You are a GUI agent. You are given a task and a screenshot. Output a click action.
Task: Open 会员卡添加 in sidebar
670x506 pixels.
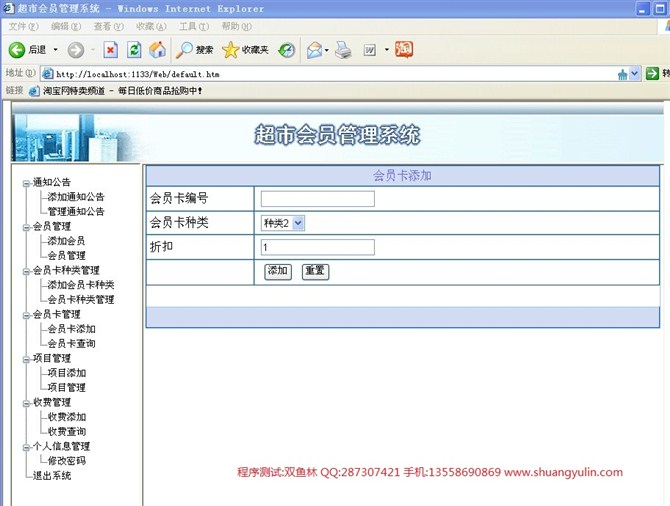71,329
